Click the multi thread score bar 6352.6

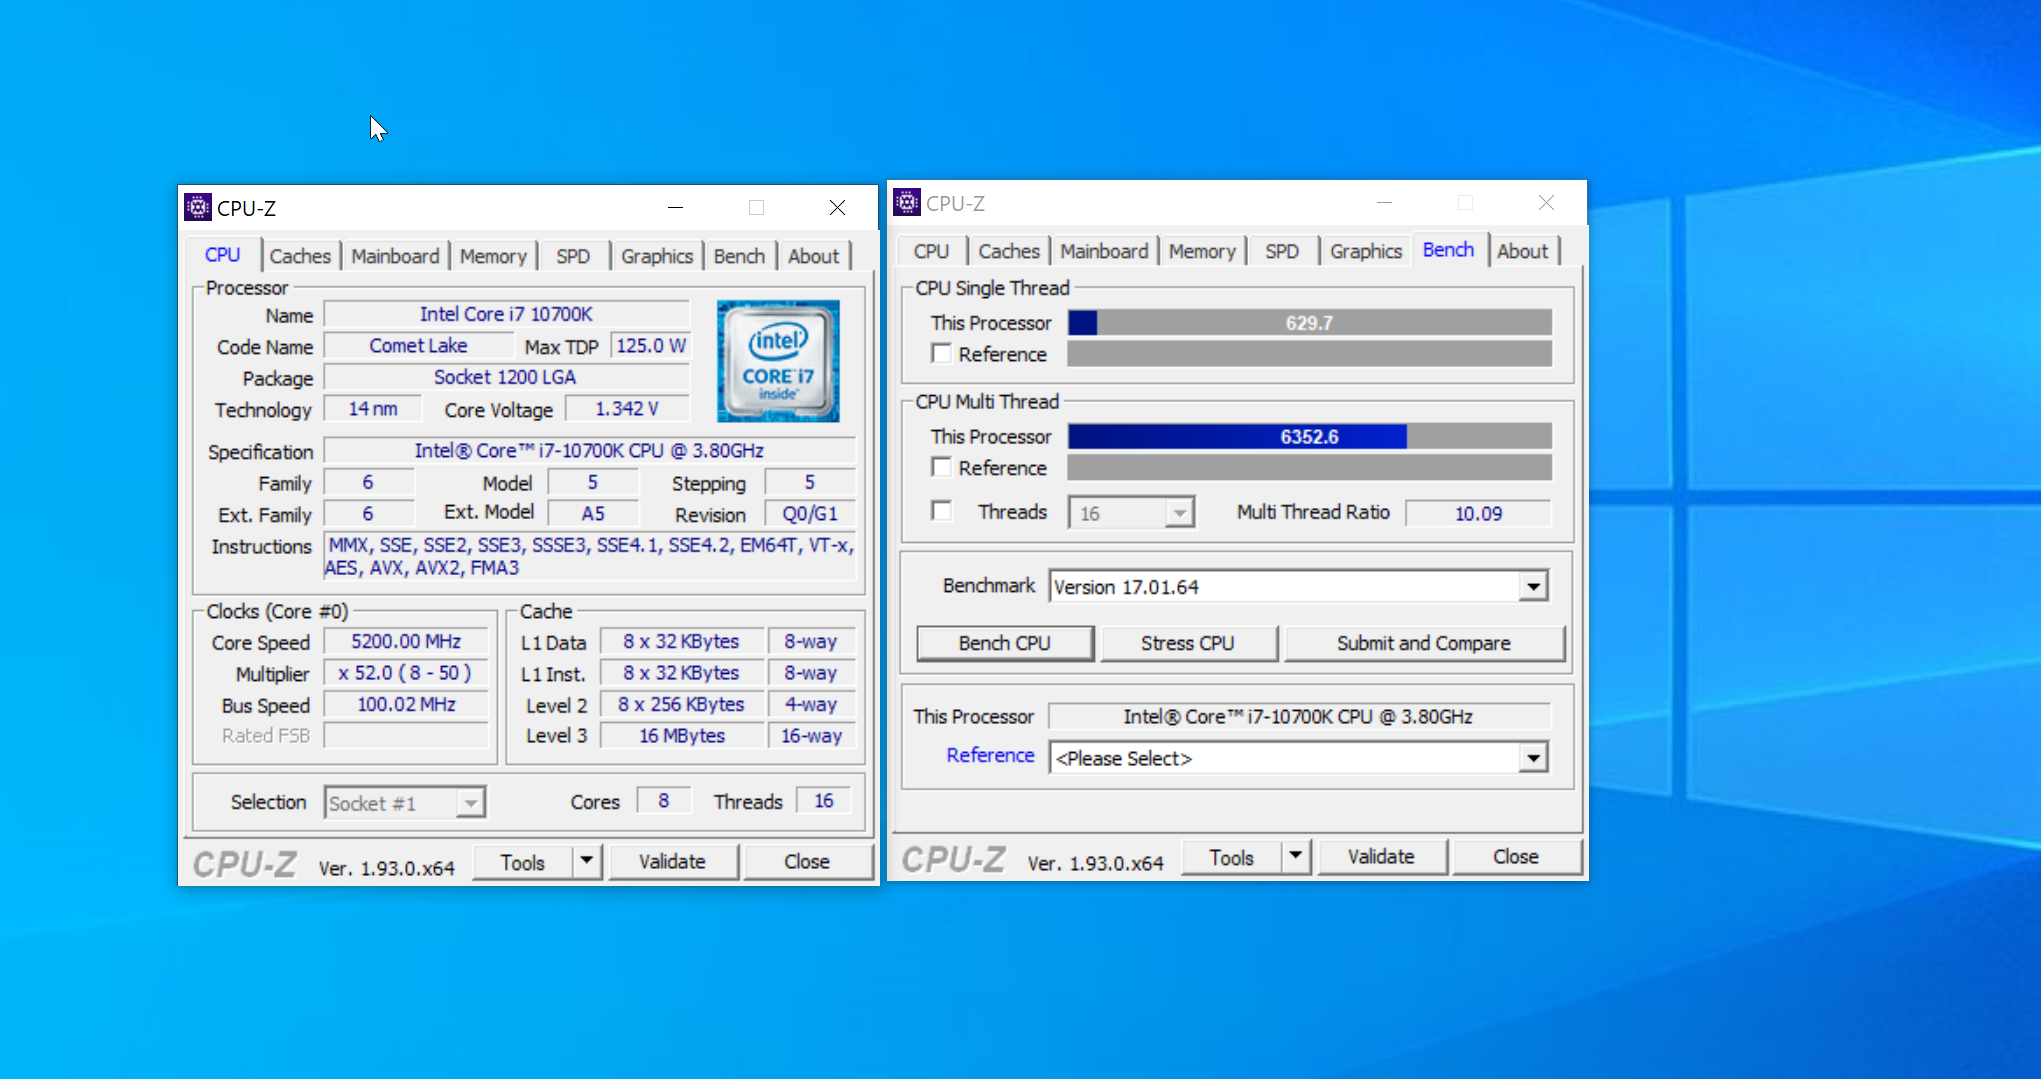(1309, 437)
